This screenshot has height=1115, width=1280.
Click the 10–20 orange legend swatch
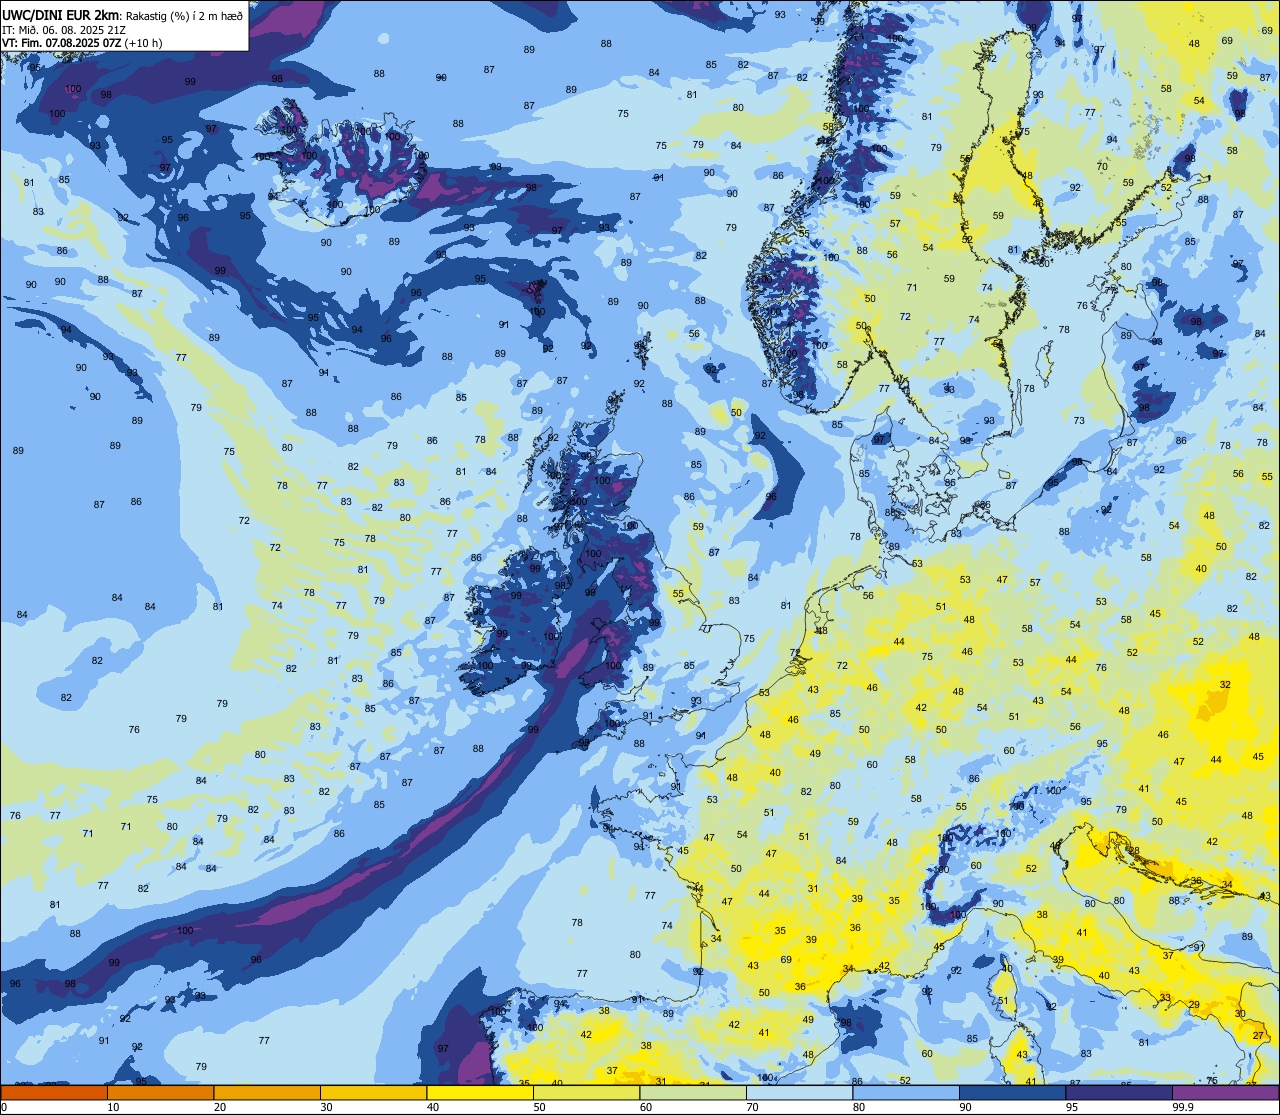coord(160,1092)
